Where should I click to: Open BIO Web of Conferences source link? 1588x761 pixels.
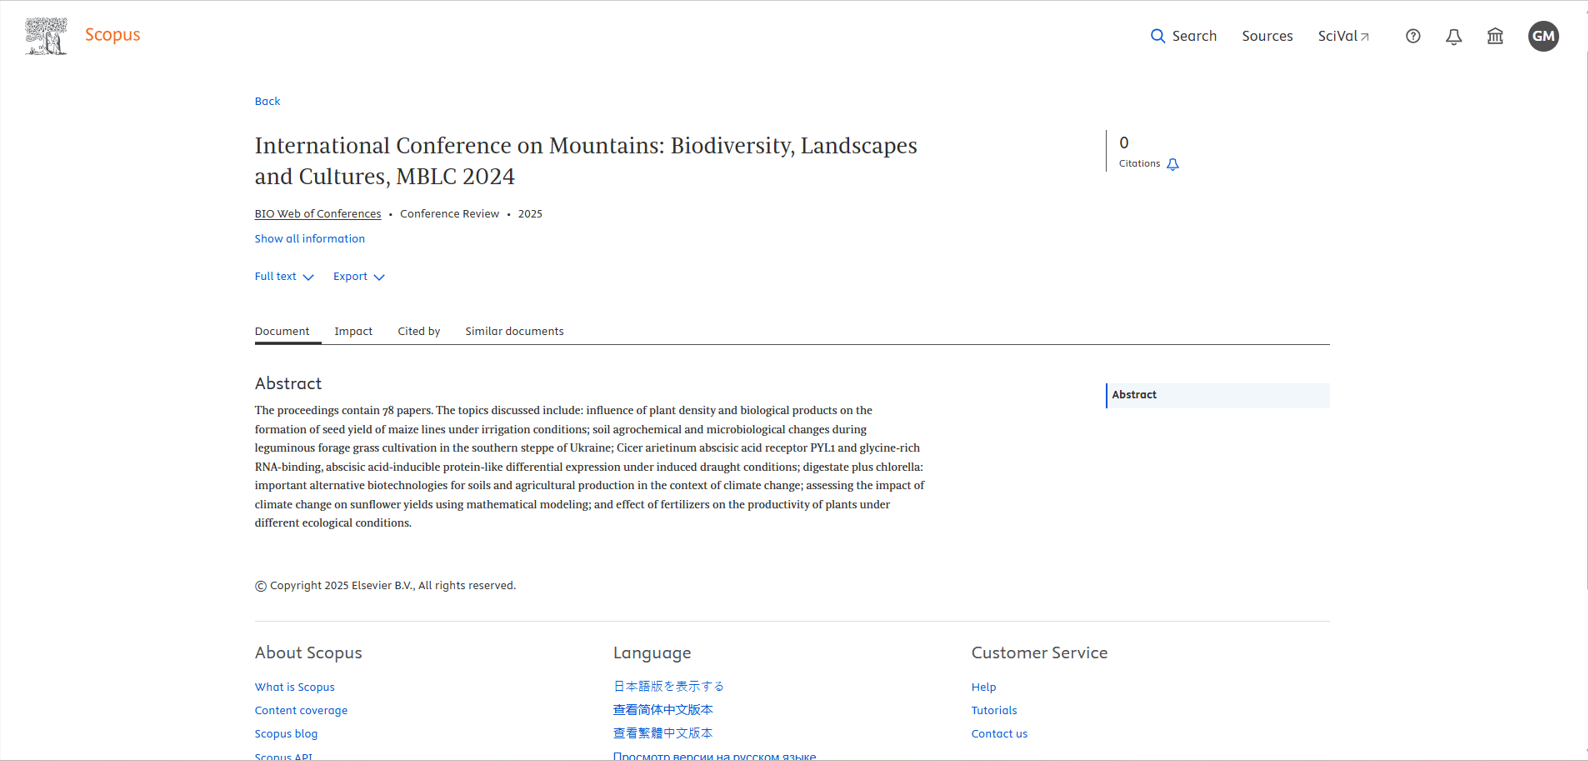pos(317,214)
